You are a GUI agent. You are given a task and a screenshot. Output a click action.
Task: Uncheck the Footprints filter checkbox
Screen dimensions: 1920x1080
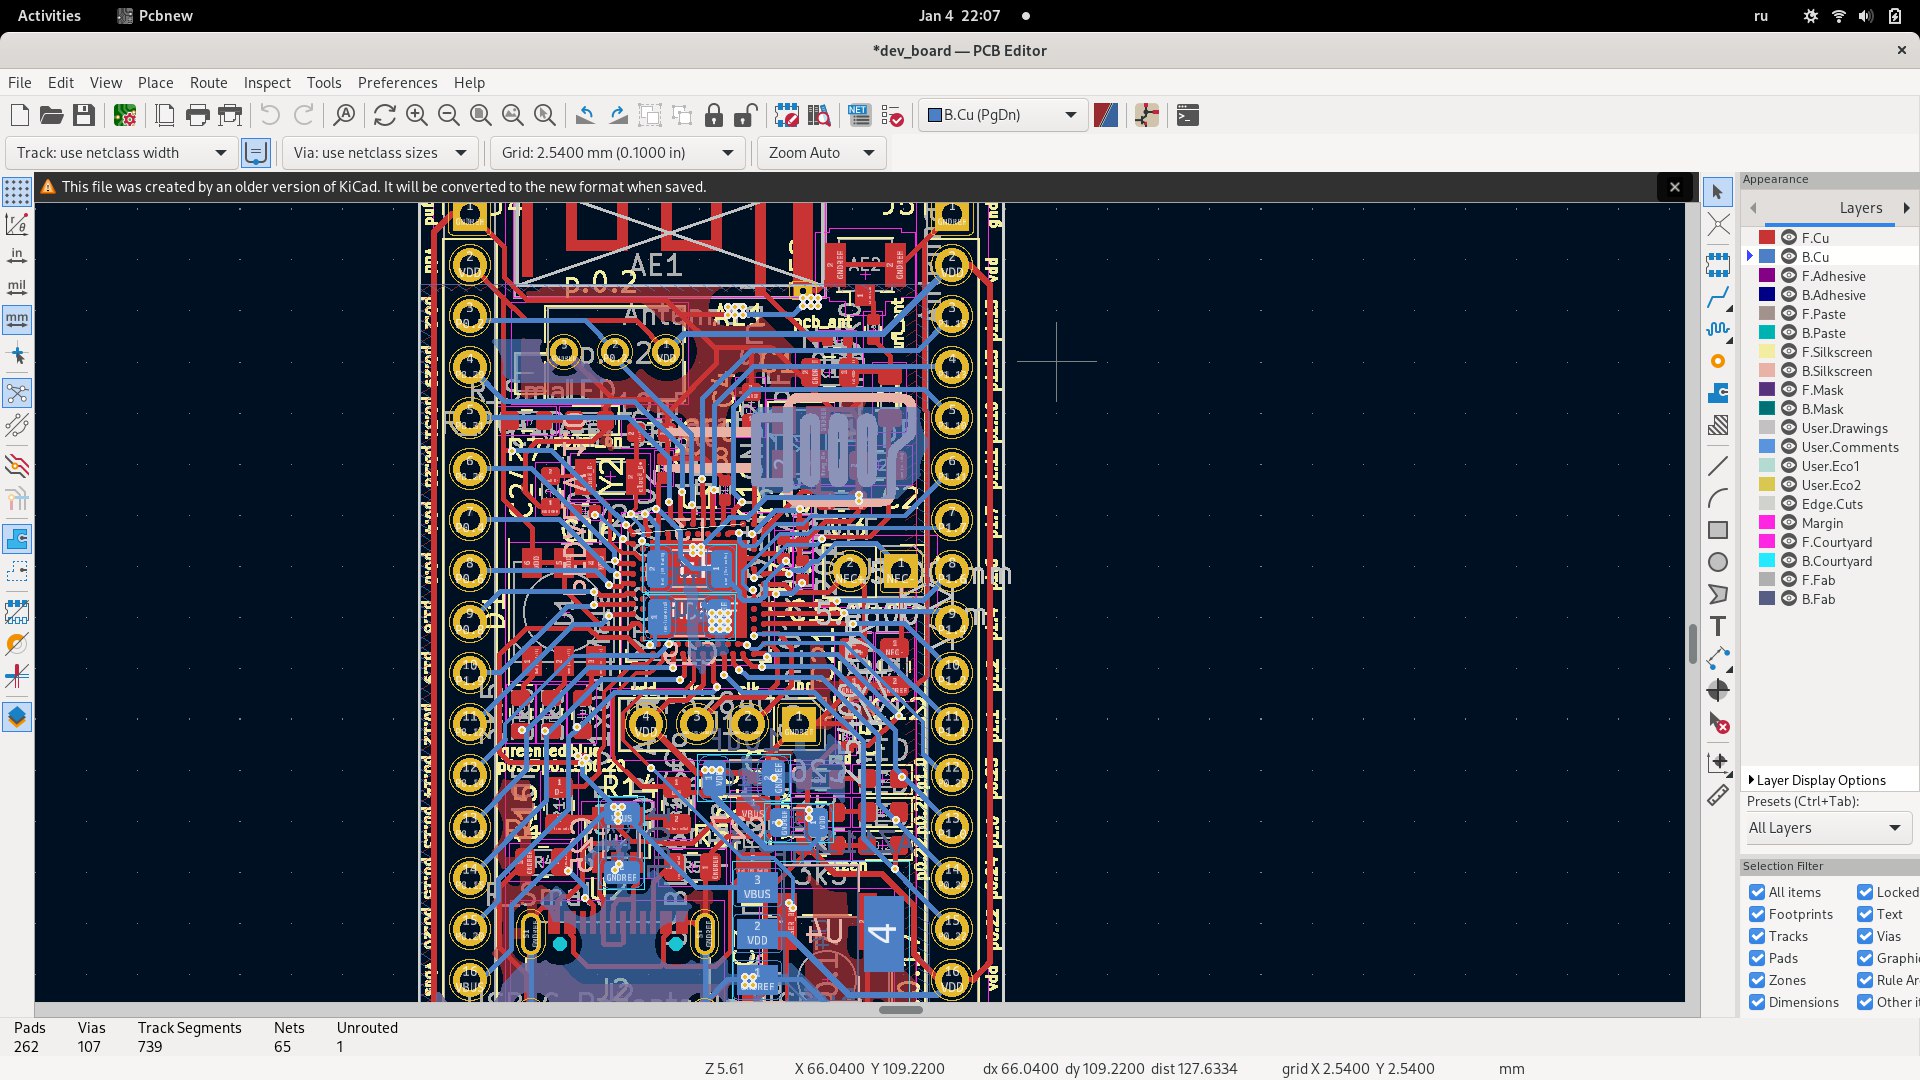coord(1757,914)
